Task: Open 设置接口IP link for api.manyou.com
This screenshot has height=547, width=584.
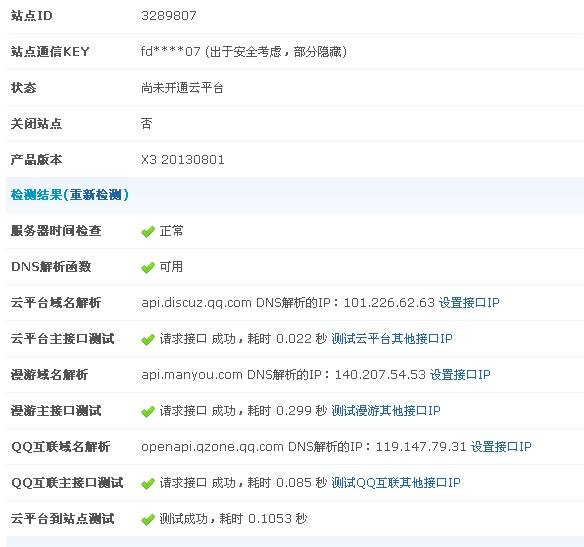Action: pos(460,374)
